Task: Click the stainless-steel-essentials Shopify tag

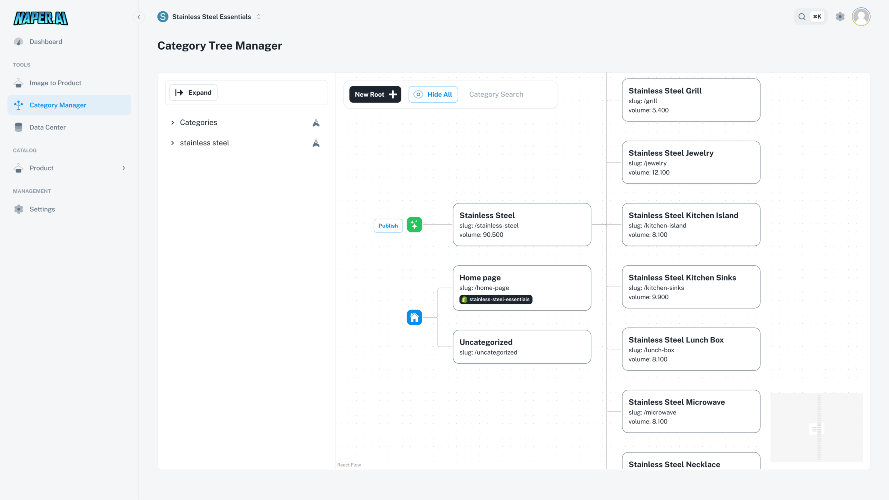Action: coord(496,299)
